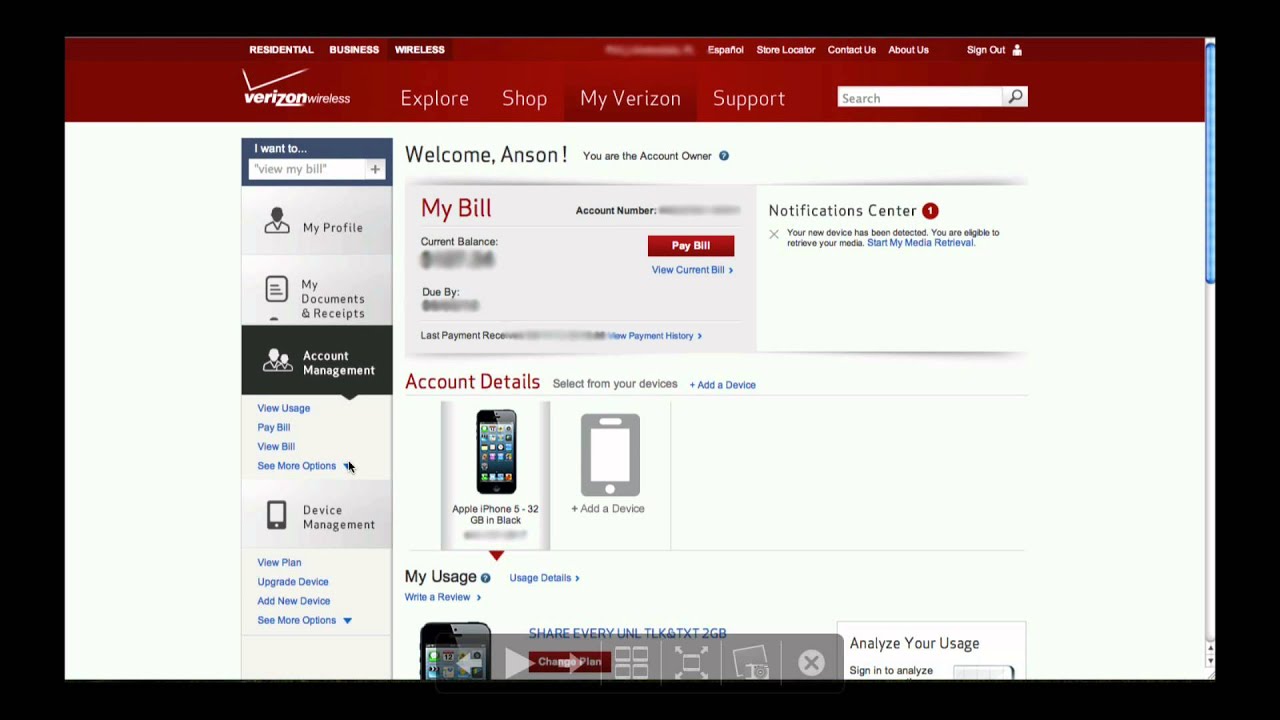Click the help icon beside My Usage

[x=485, y=578]
